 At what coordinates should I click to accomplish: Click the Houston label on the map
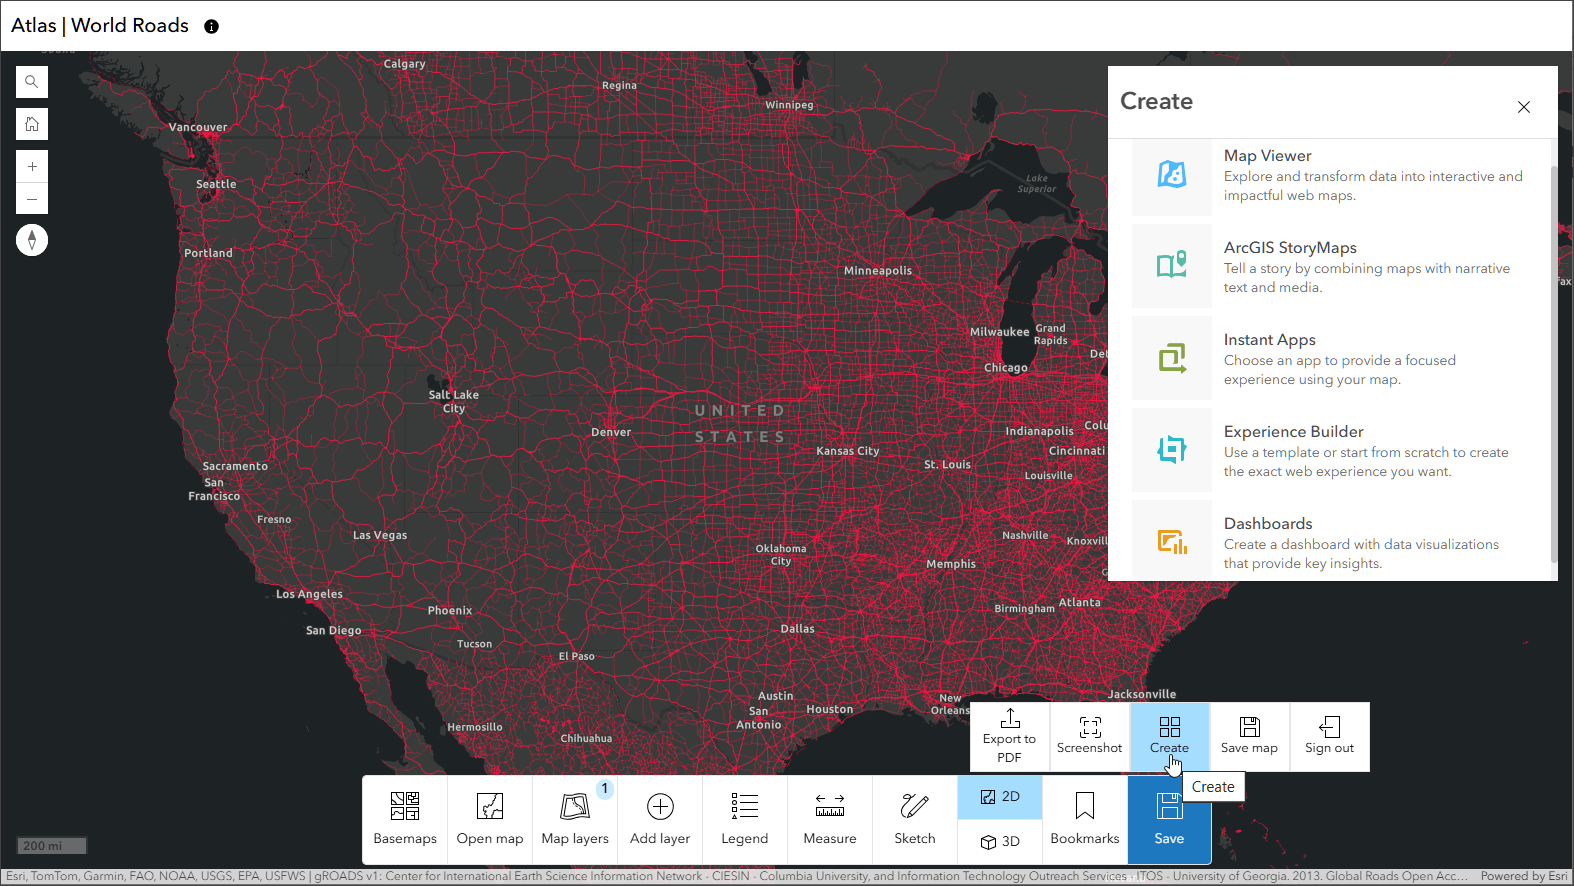tap(830, 710)
